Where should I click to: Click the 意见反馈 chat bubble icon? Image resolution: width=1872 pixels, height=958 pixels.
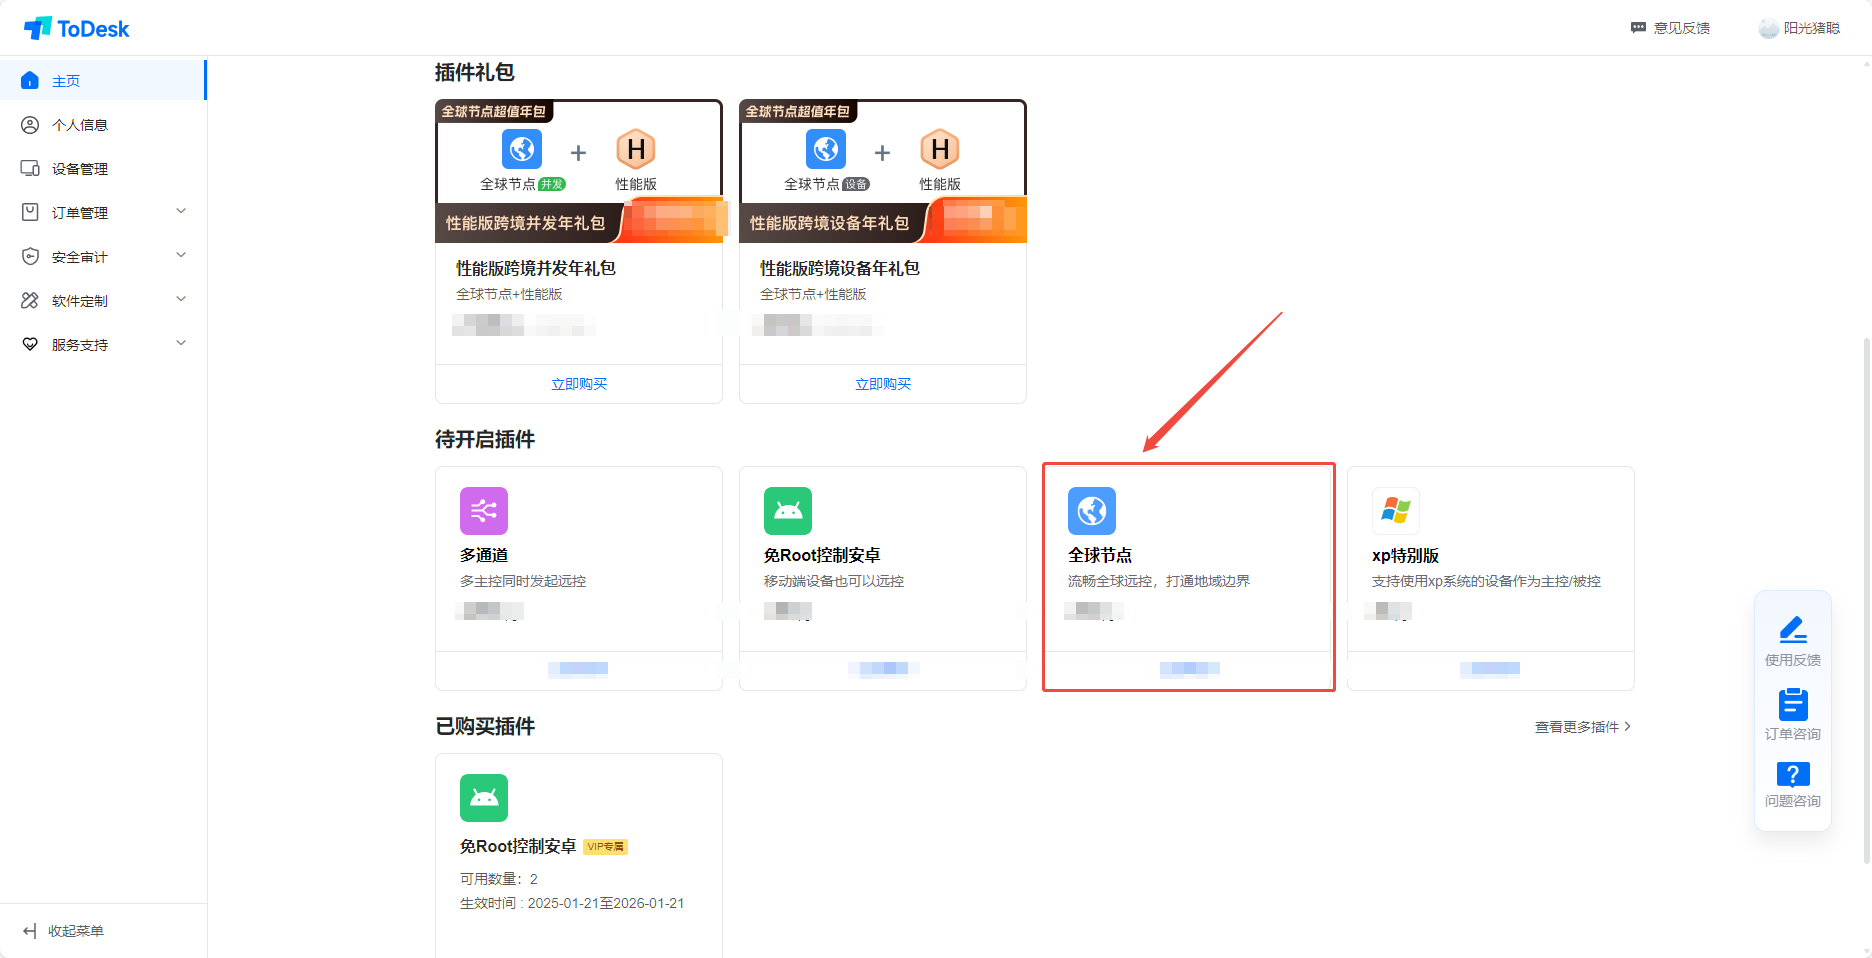1638,28
